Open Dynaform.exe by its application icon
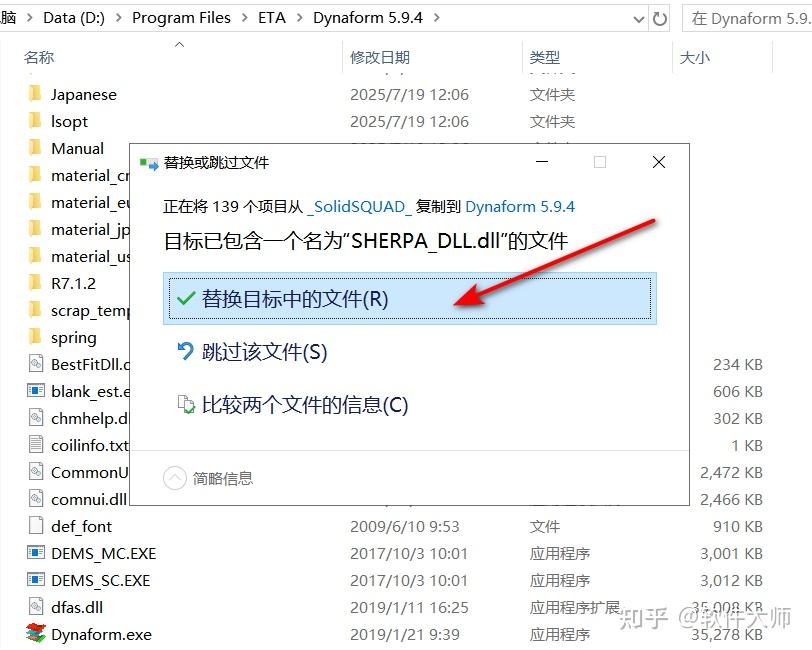The image size is (812, 650). [x=34, y=634]
